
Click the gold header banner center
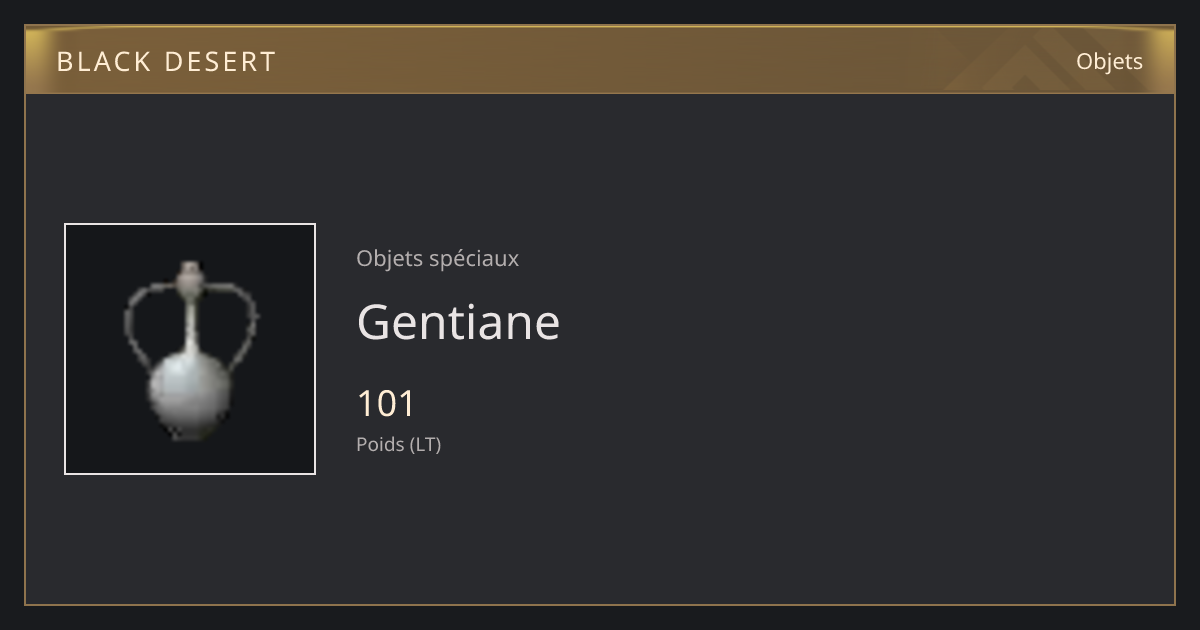600,60
